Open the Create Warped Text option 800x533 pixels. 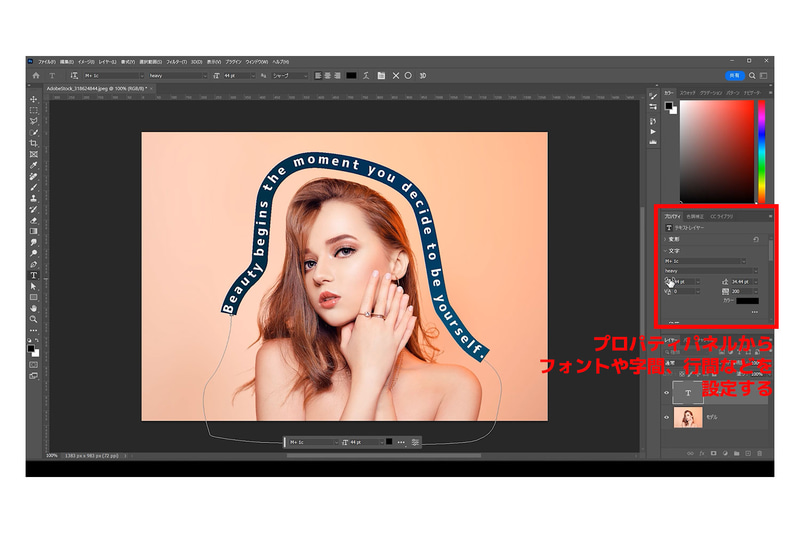pos(366,75)
